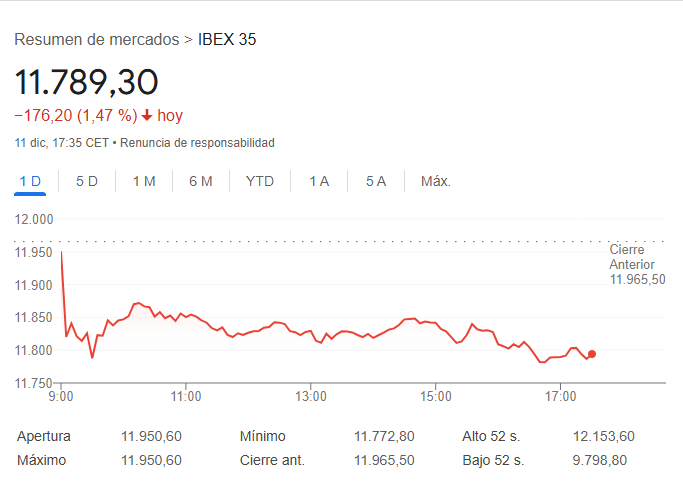
Task: Click the 17:00 time axis marker
Action: (x=560, y=396)
